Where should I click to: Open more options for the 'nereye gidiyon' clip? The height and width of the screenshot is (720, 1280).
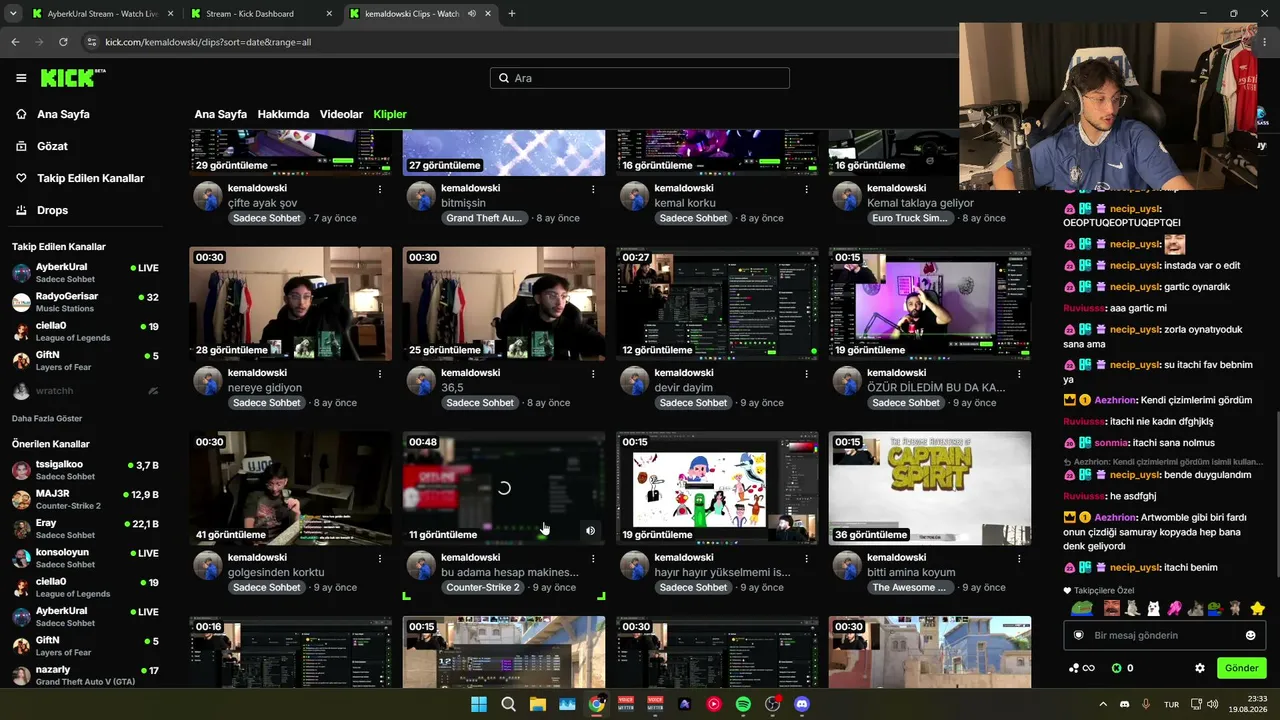click(380, 373)
